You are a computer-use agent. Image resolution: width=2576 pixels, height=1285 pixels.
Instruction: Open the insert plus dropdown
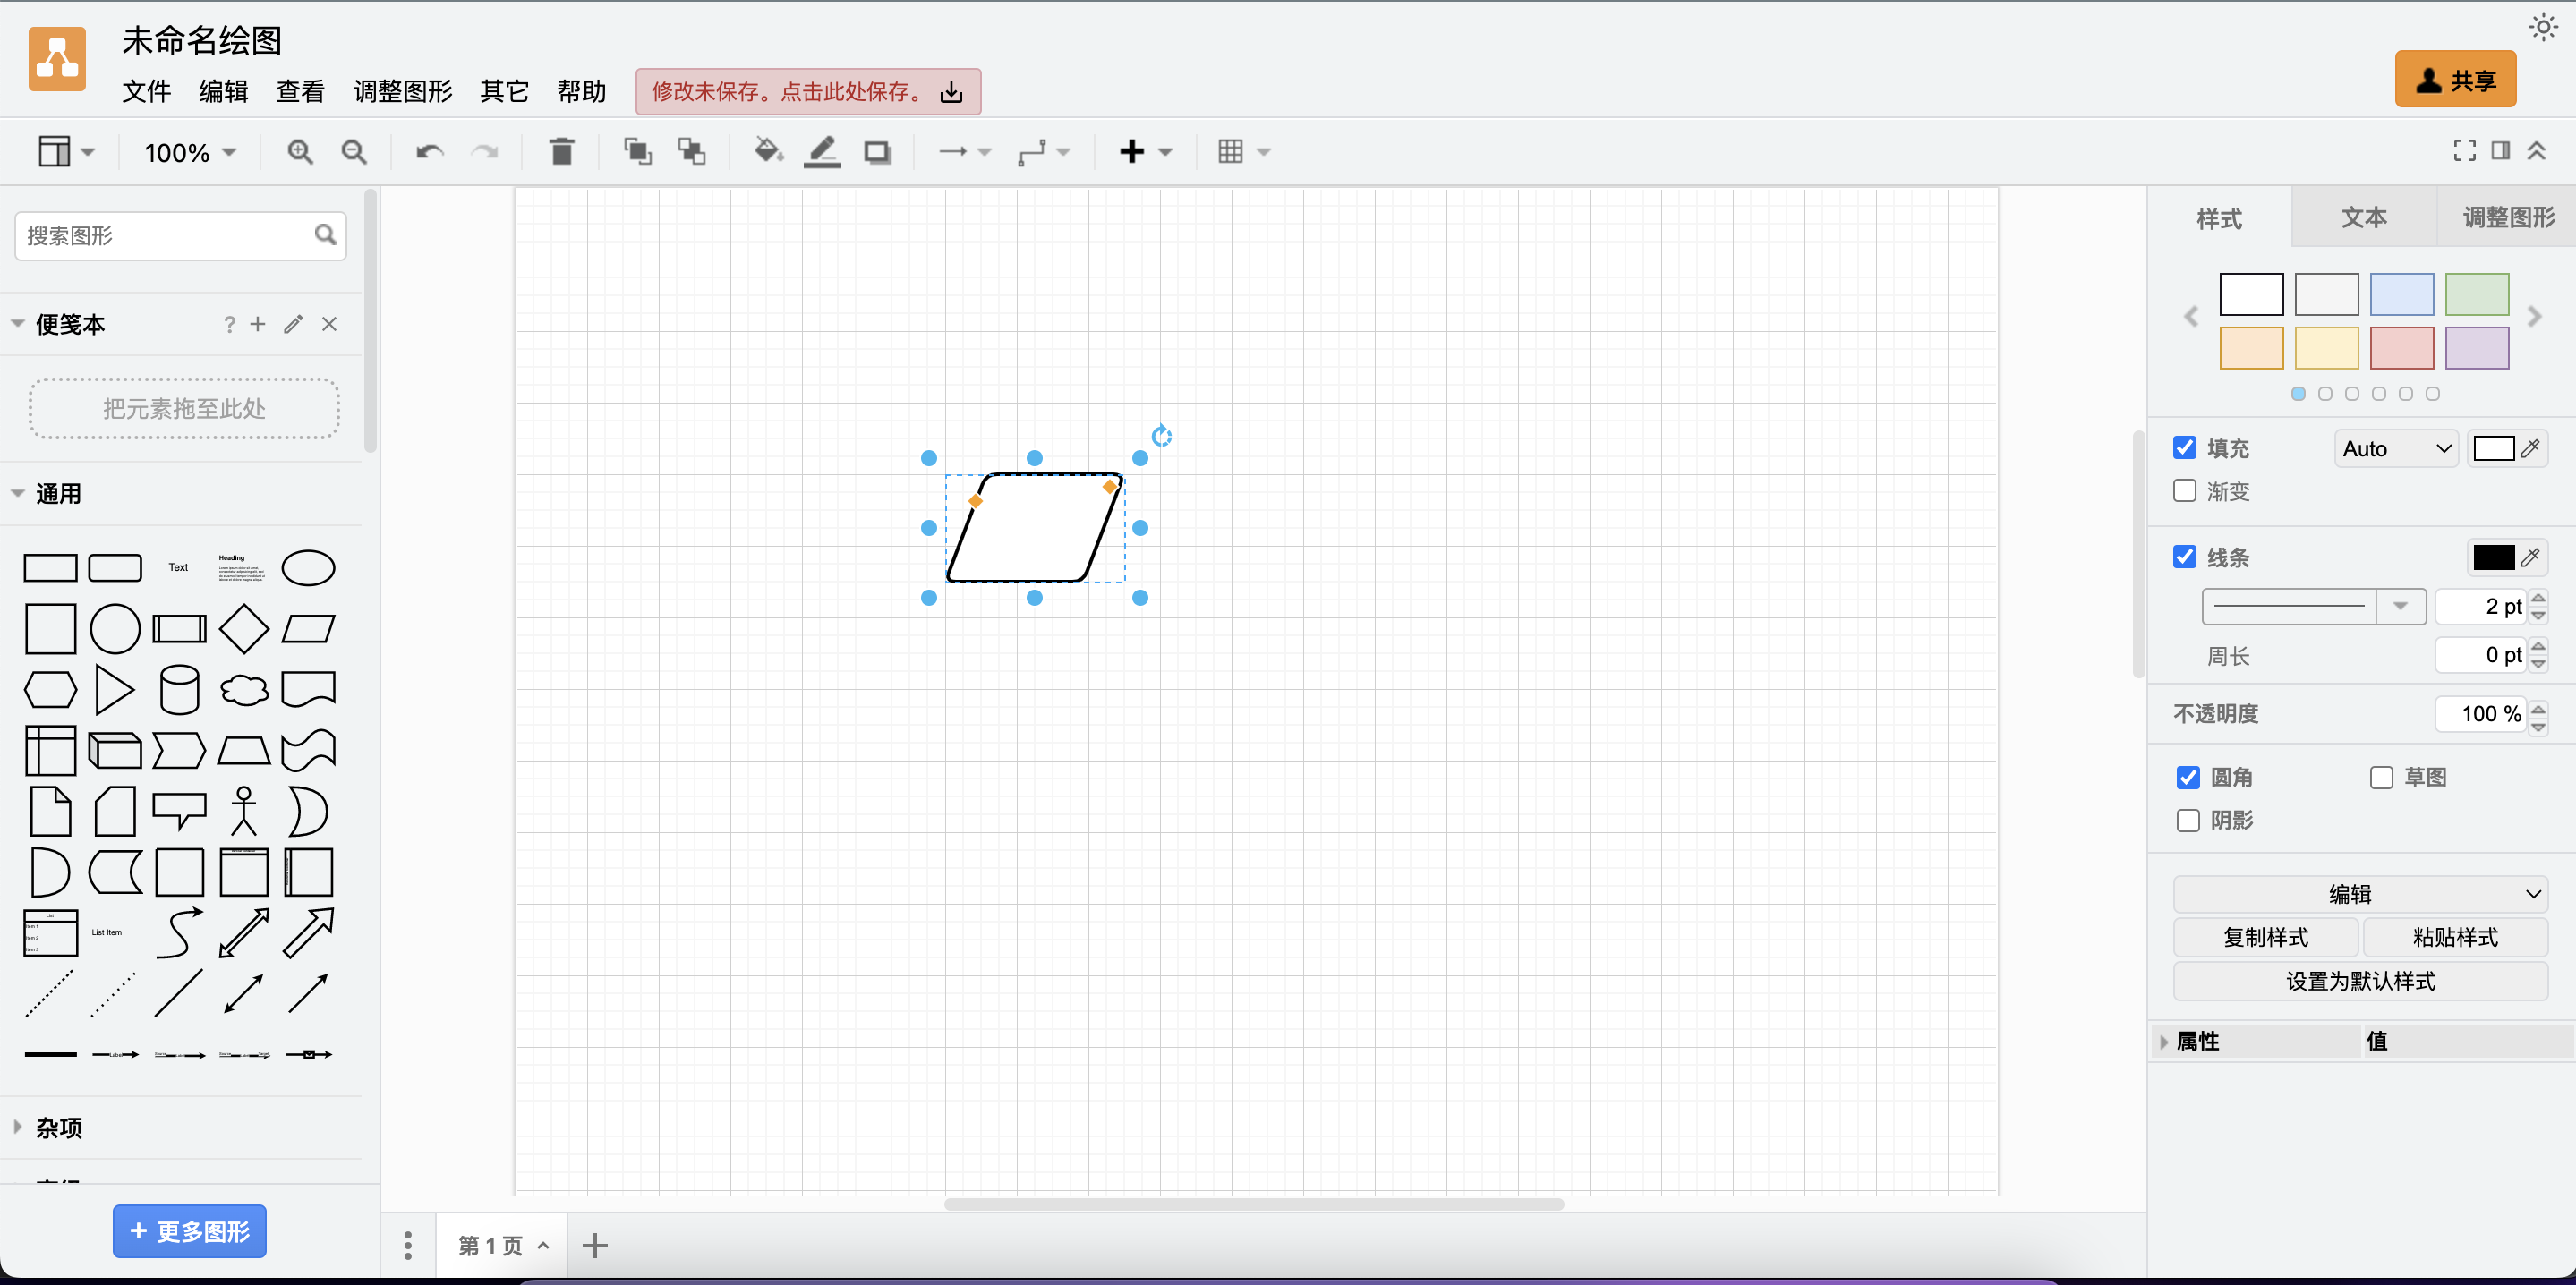click(1145, 152)
